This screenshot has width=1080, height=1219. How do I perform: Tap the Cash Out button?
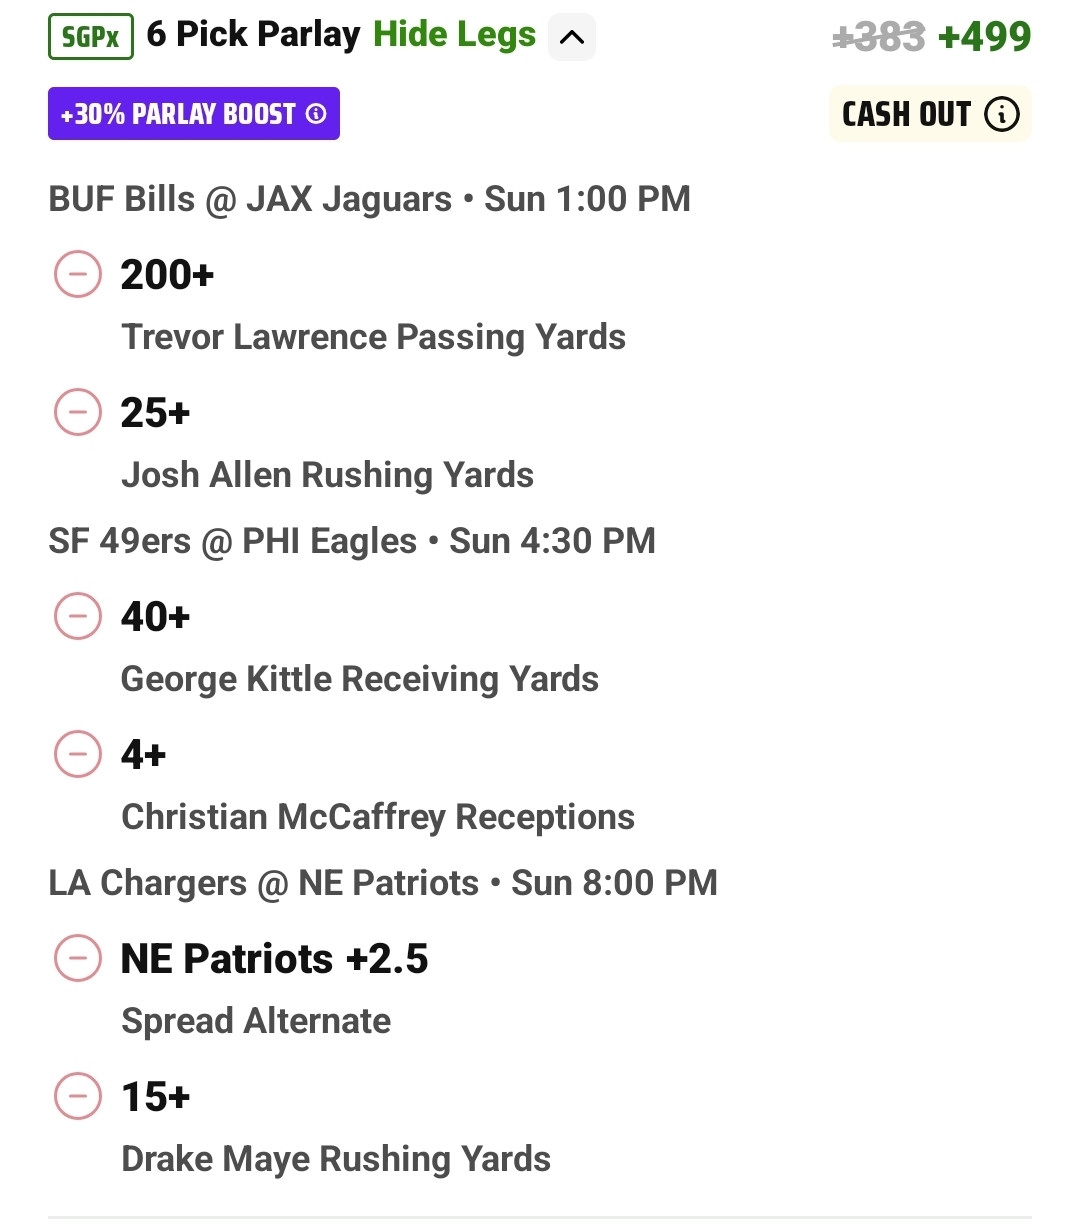pos(930,114)
